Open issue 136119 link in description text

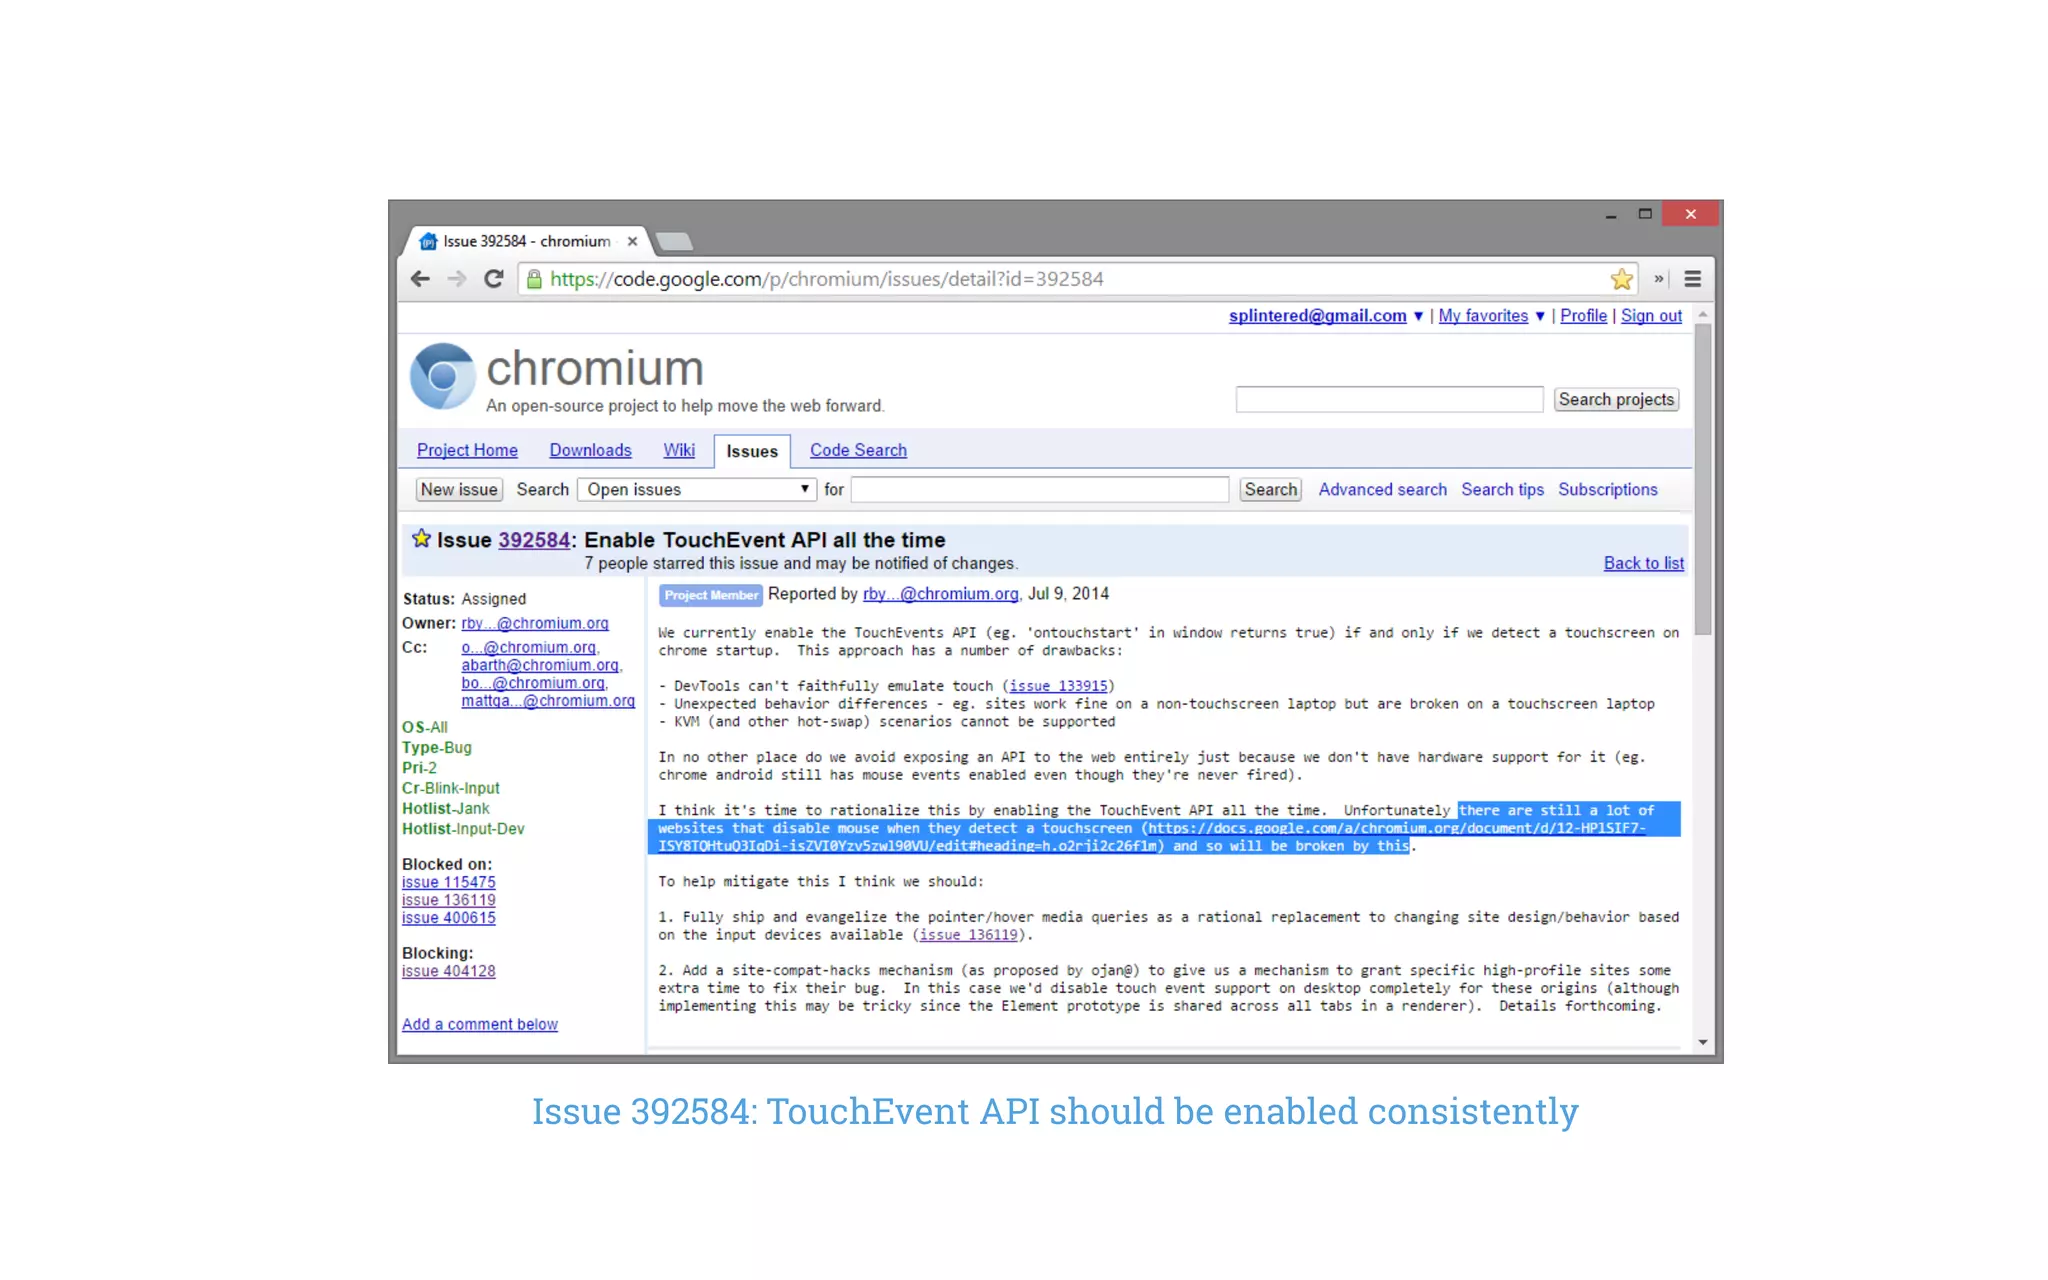[968, 935]
